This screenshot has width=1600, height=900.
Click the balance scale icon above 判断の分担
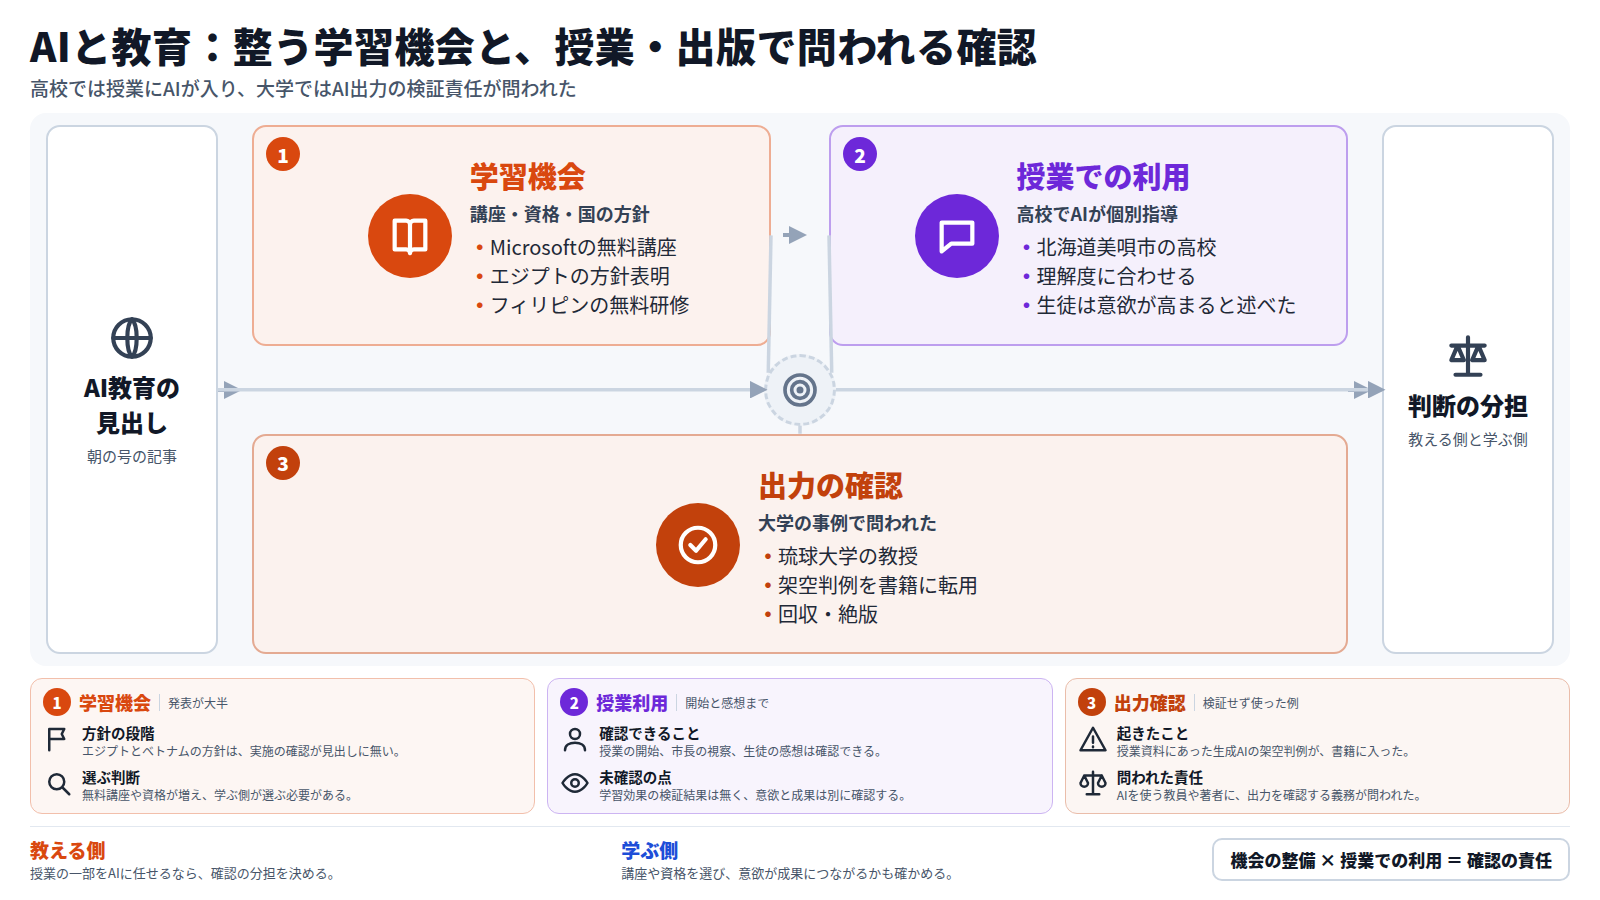click(x=1468, y=356)
